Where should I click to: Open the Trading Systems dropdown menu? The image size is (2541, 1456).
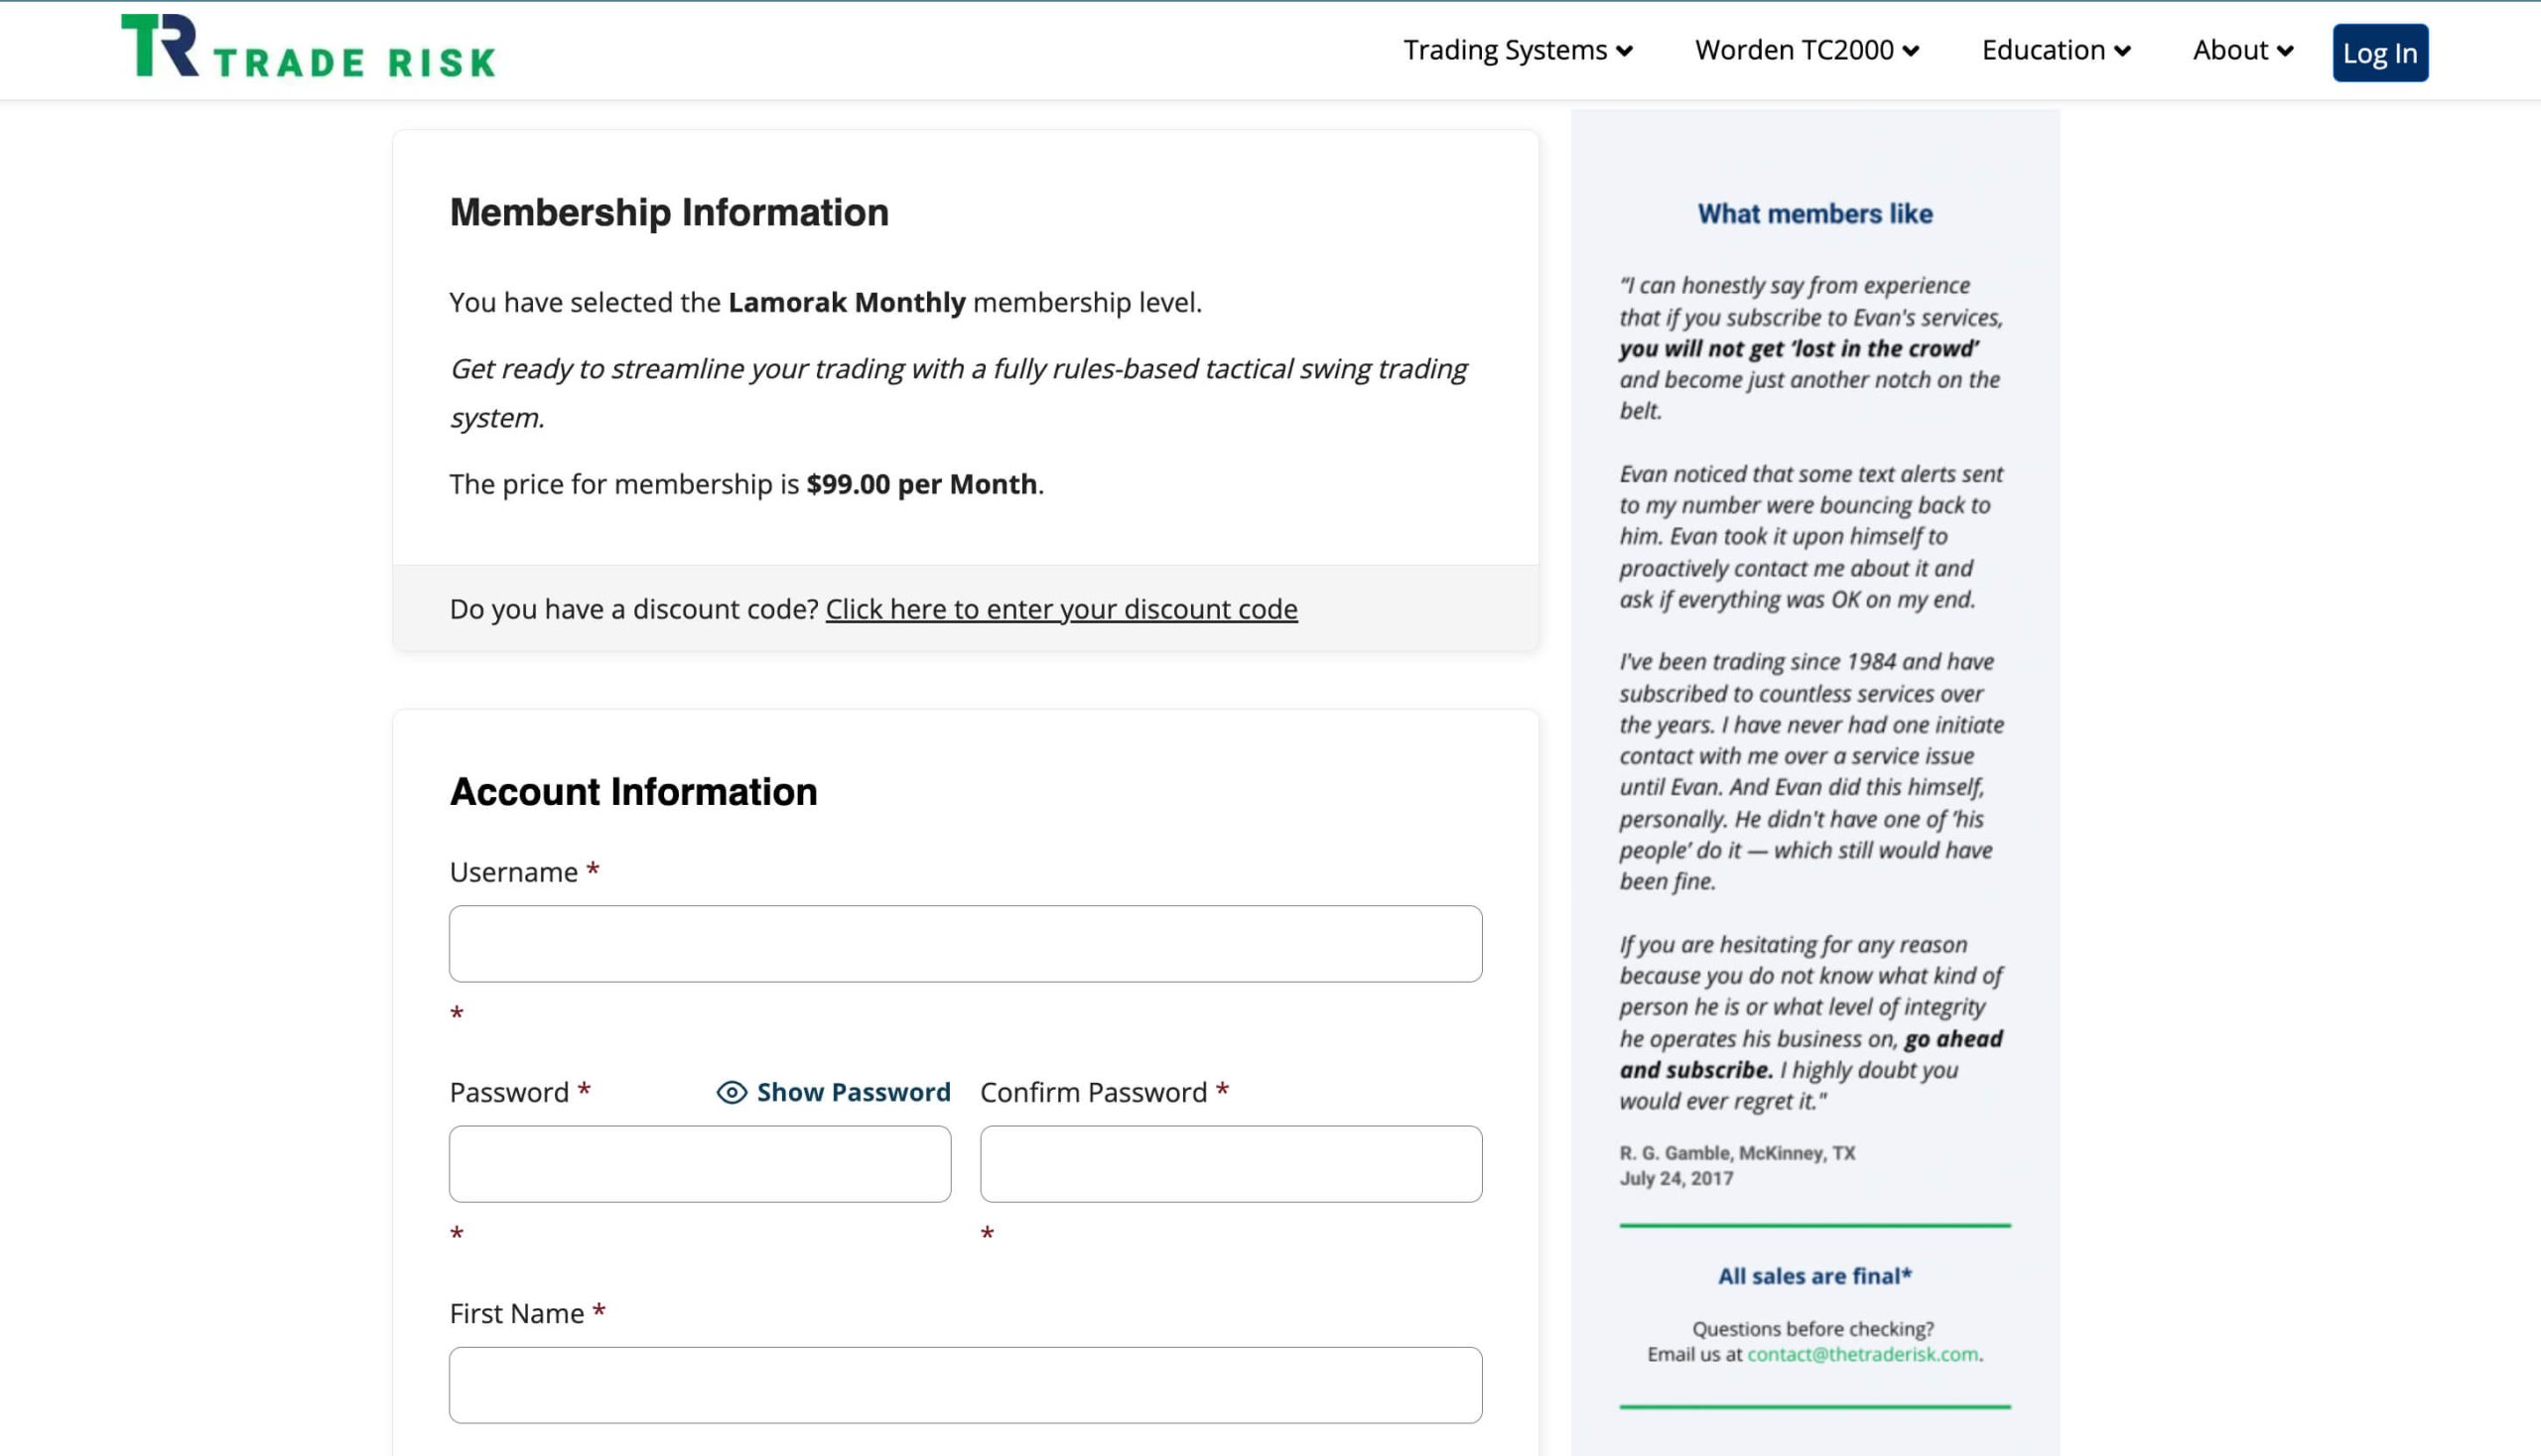[x=1517, y=51]
